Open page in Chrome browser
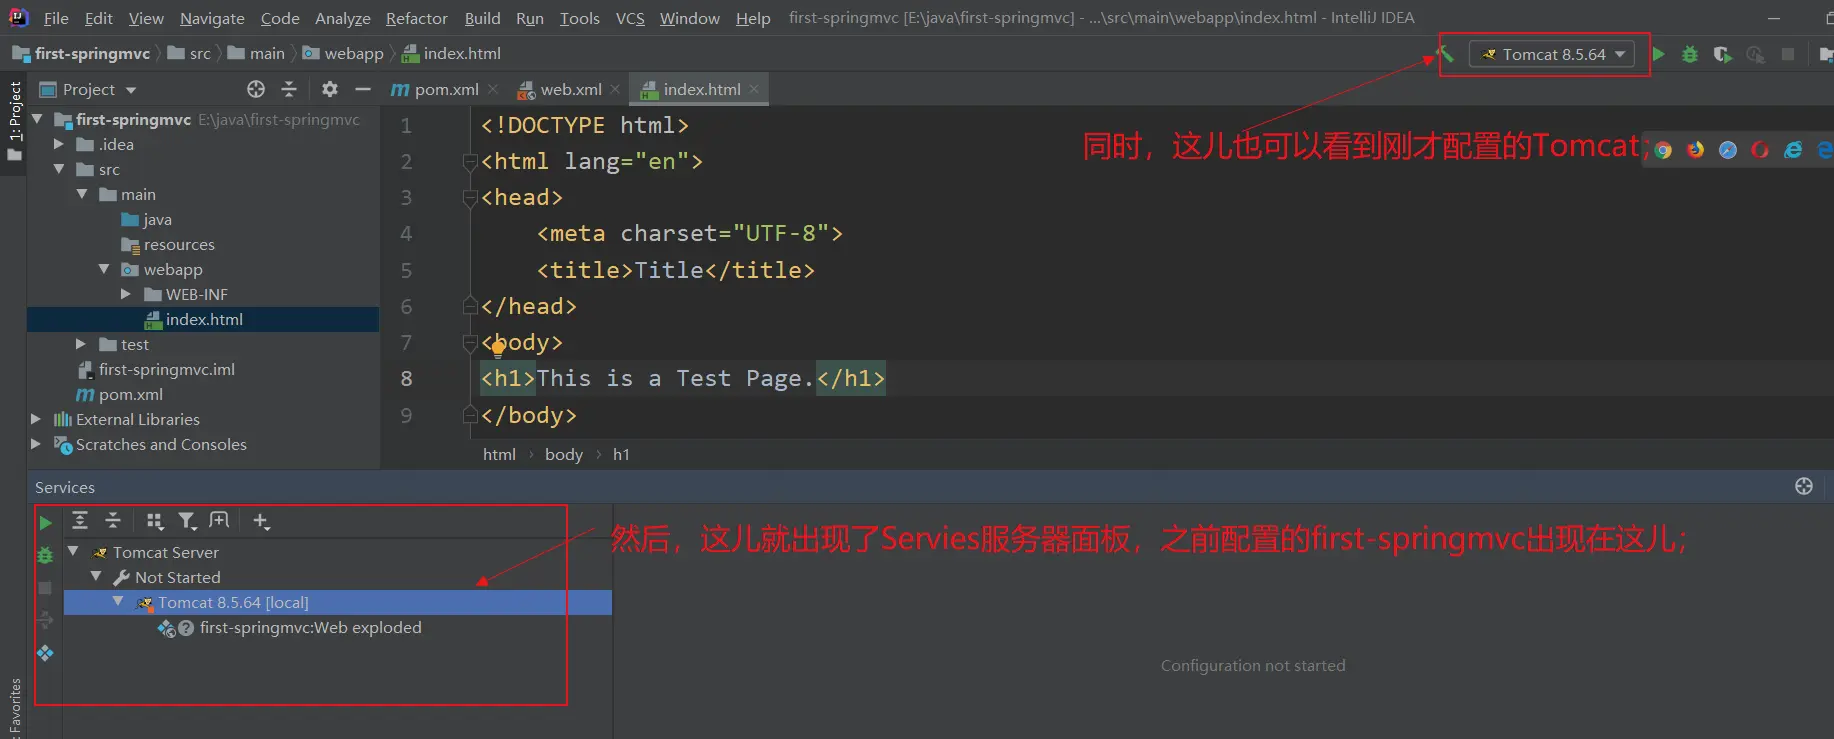 tap(1663, 150)
